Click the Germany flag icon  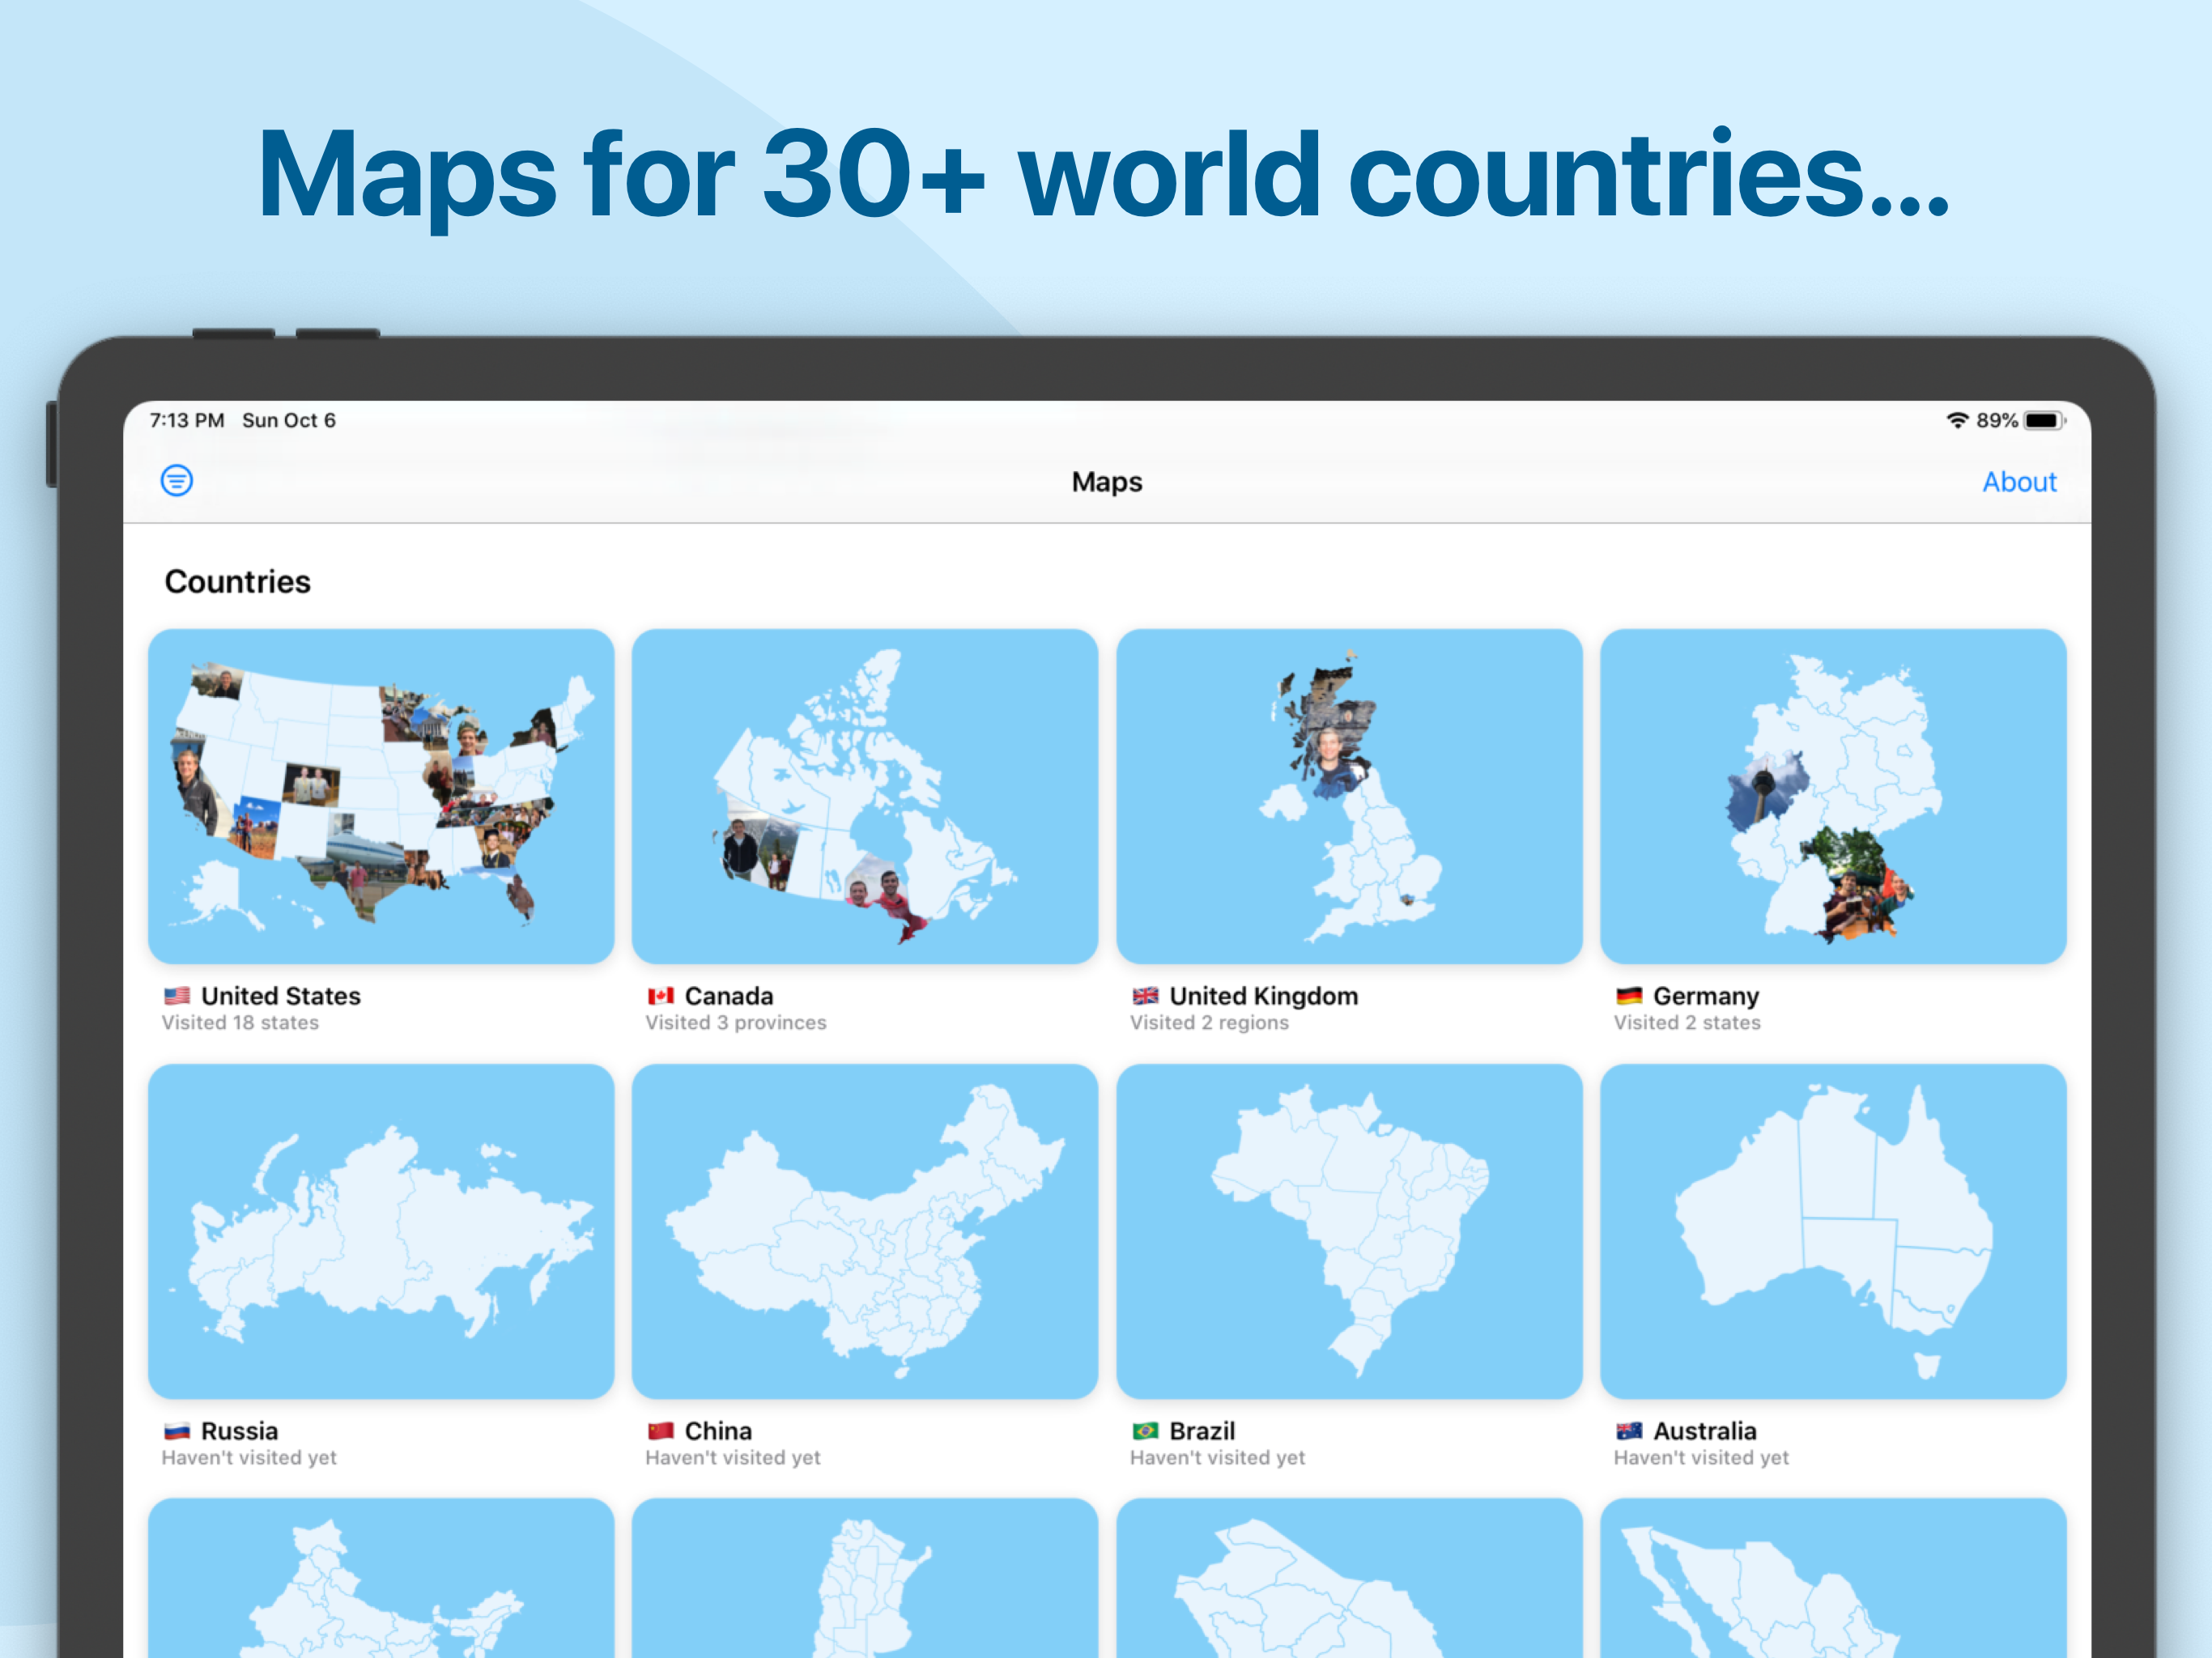(x=1629, y=996)
